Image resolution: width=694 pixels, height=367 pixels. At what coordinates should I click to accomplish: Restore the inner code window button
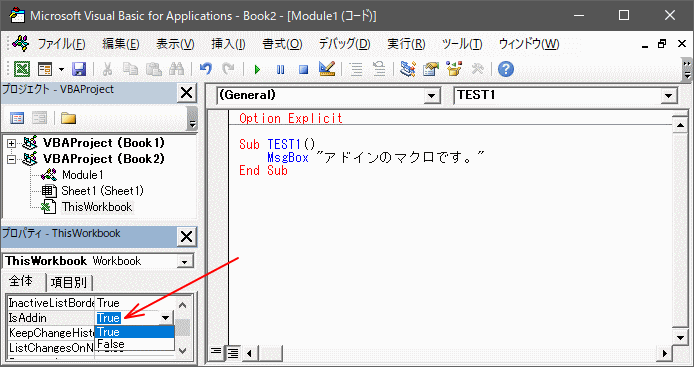coord(662,44)
